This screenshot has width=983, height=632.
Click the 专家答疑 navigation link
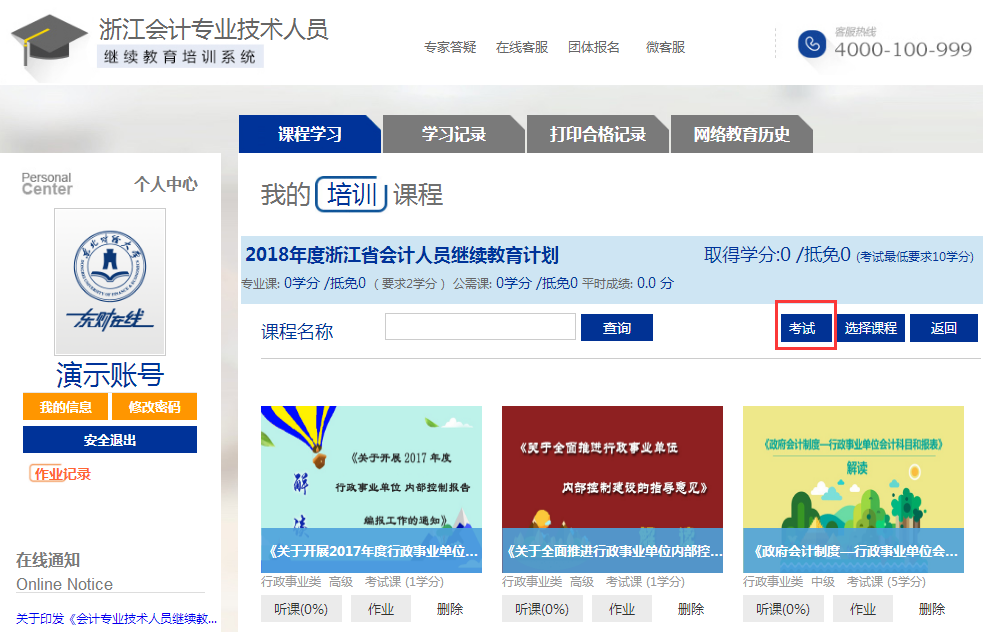pyautogui.click(x=450, y=47)
